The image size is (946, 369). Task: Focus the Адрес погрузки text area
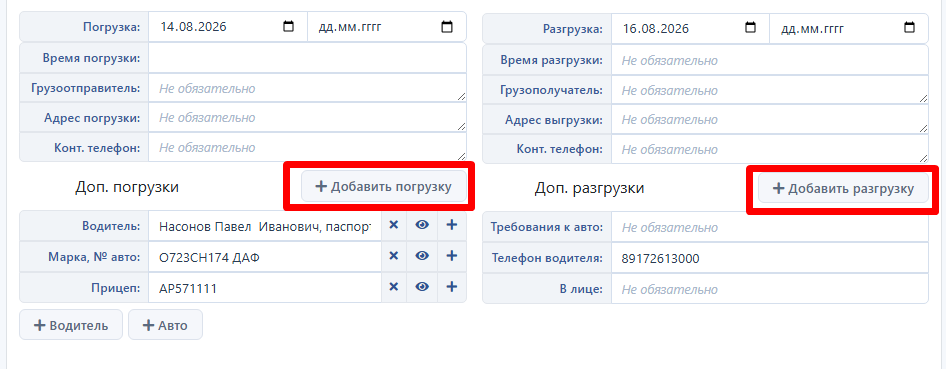coord(307,118)
